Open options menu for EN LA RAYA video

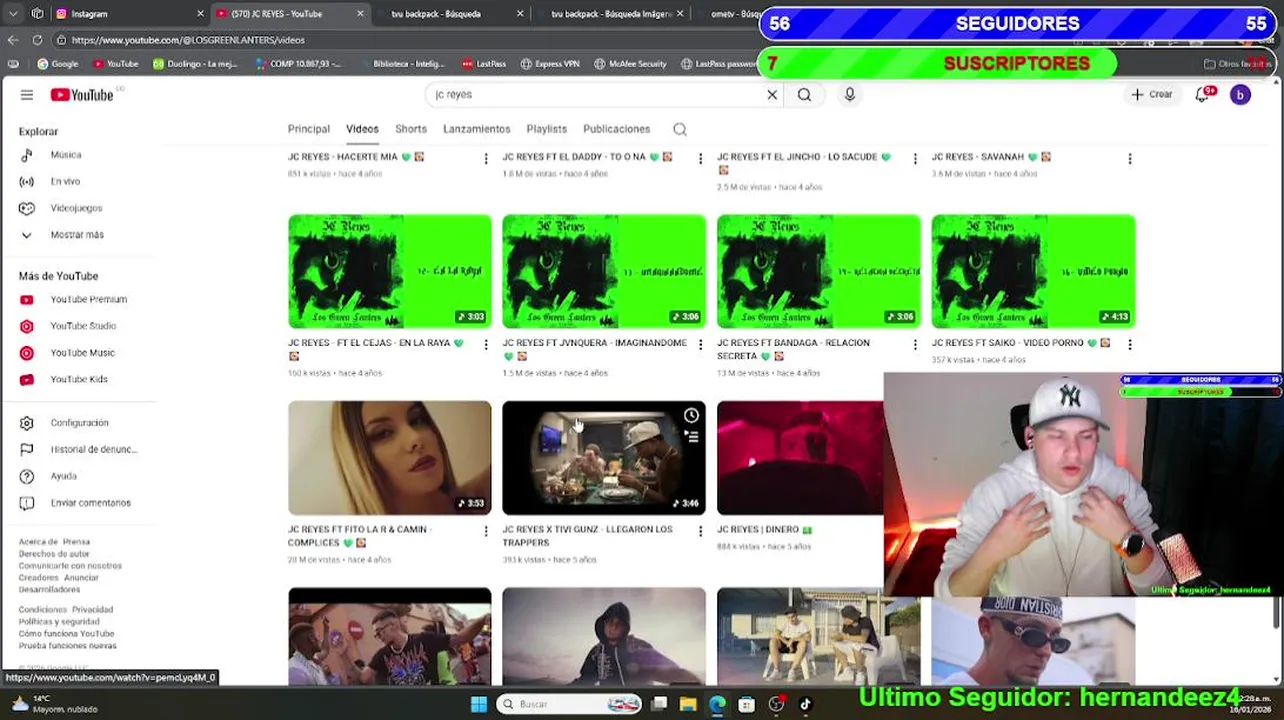(x=486, y=344)
